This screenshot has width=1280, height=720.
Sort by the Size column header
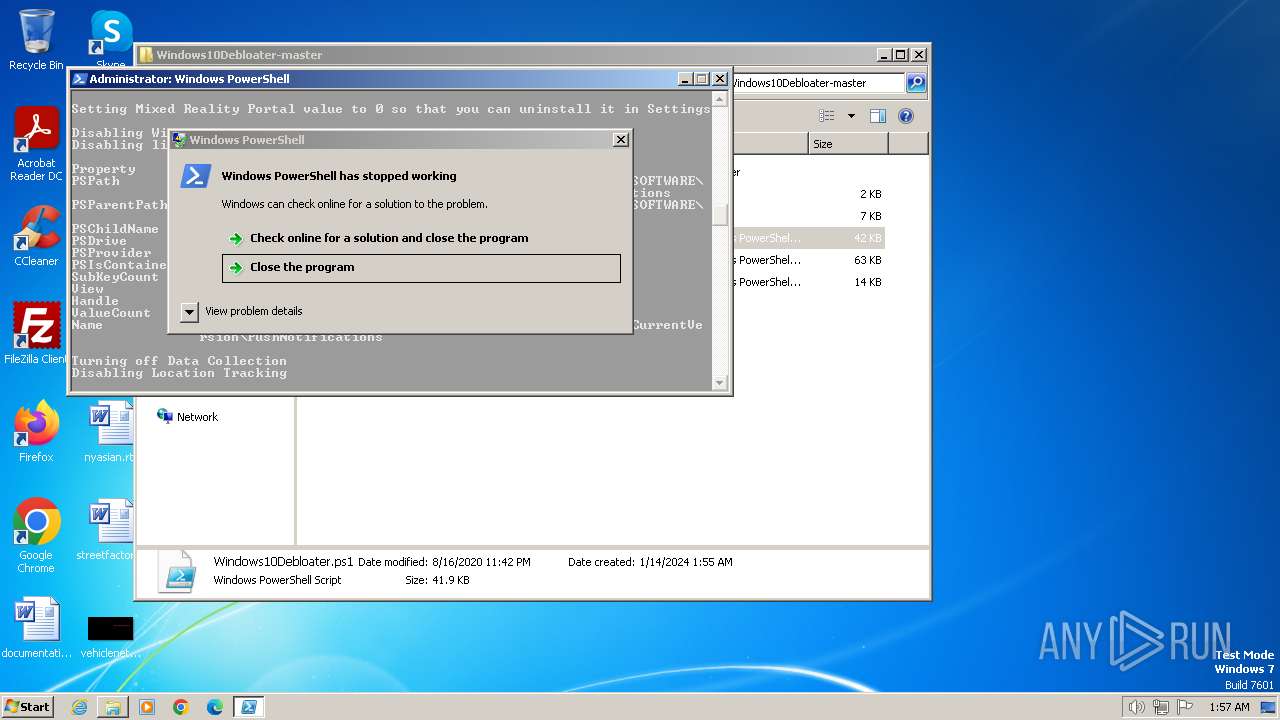(847, 144)
